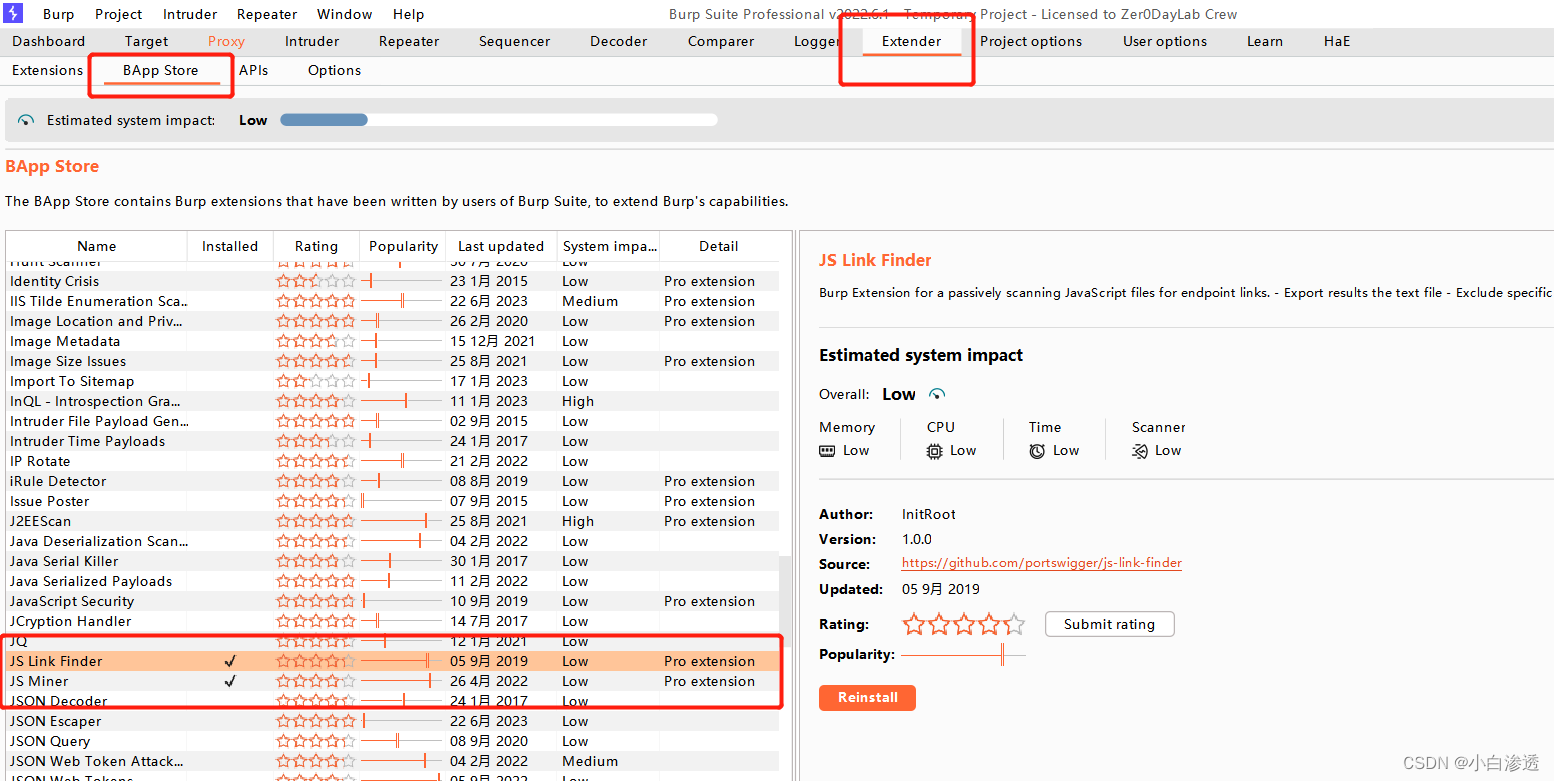The width and height of the screenshot is (1554, 781).
Task: Switch to the Learn tab
Action: [1265, 41]
